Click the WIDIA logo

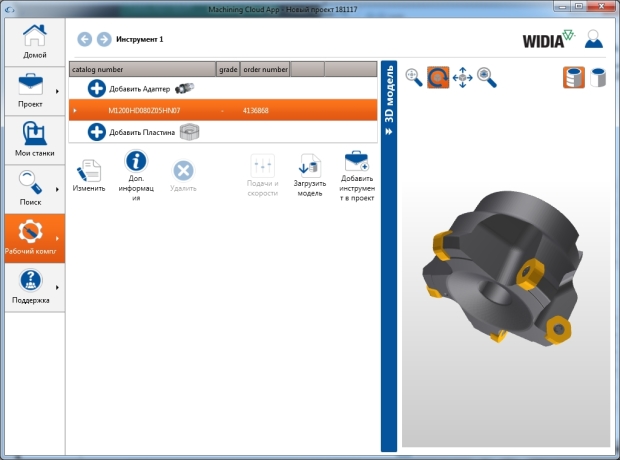coord(548,39)
